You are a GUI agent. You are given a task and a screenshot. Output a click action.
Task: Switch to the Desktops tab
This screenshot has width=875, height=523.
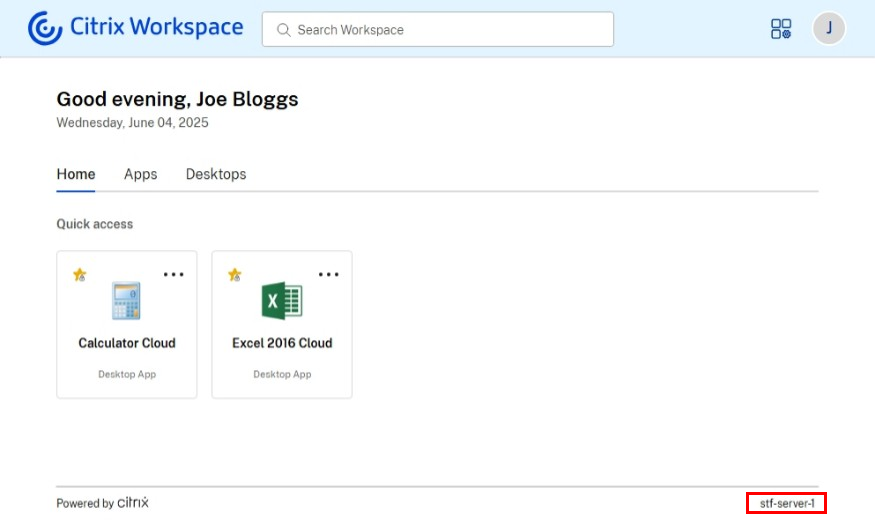pyautogui.click(x=216, y=174)
